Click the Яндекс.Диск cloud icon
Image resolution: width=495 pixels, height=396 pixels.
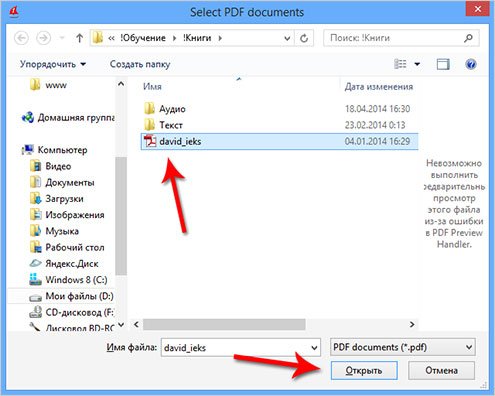pyautogui.click(x=35, y=263)
